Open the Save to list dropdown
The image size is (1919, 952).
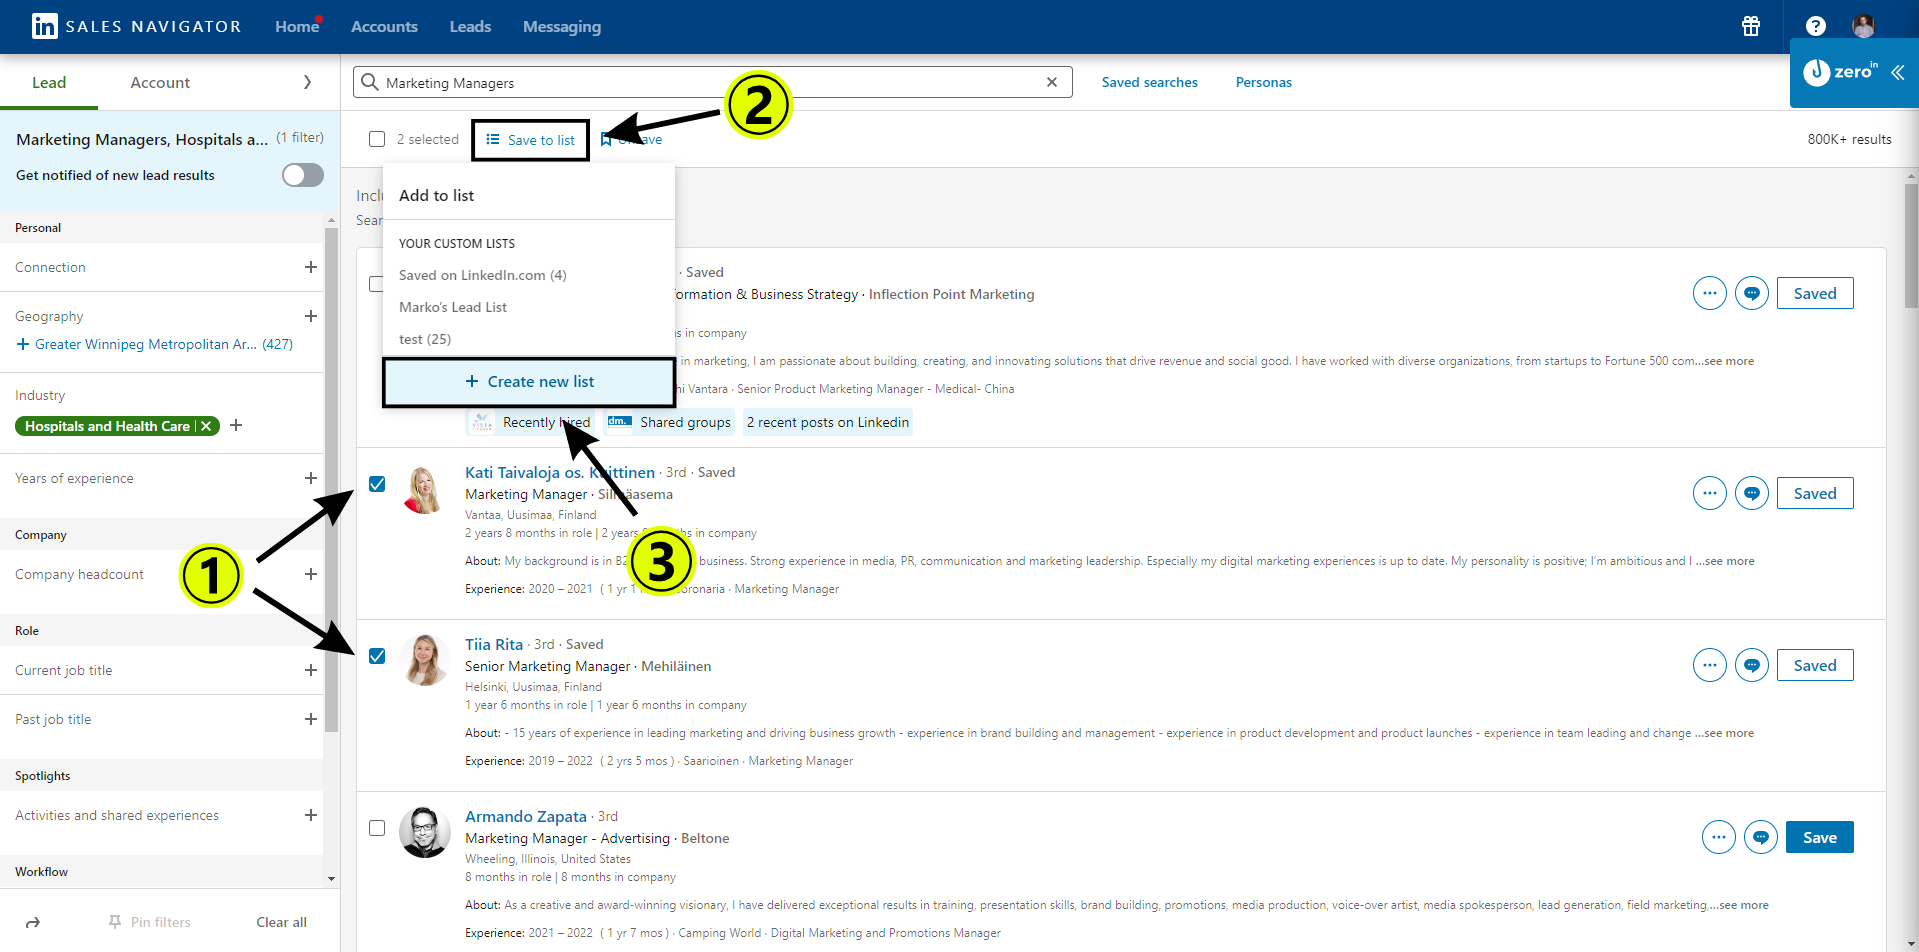(x=531, y=140)
